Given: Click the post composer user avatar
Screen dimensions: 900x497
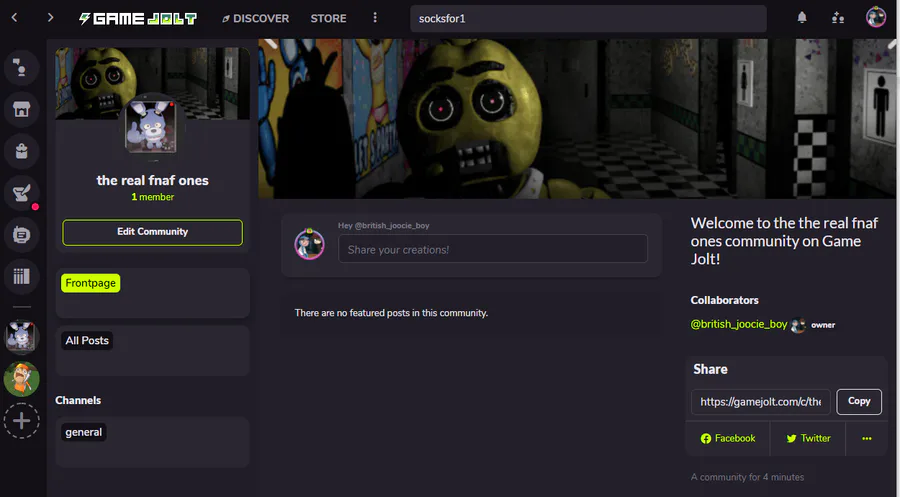Looking at the screenshot, I should 309,243.
